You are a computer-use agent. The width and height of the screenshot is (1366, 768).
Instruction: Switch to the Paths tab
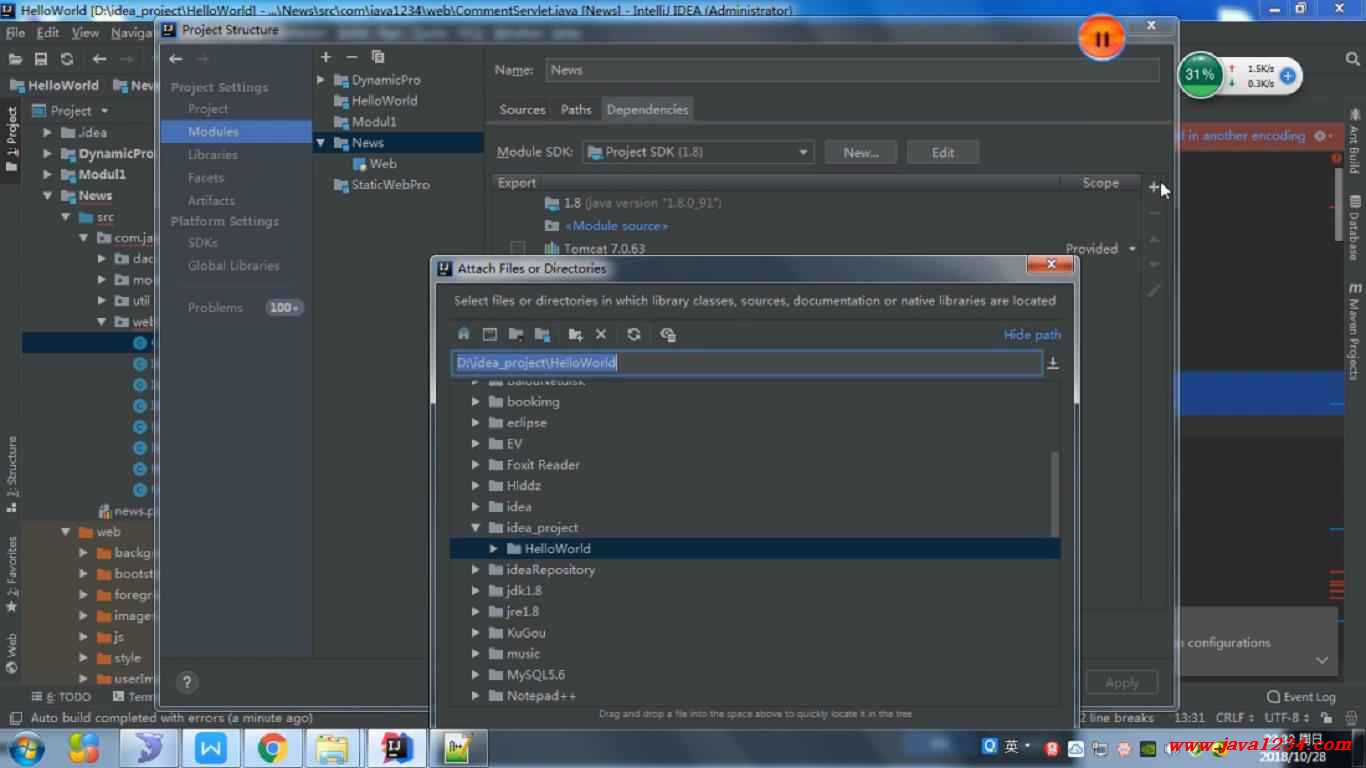(576, 110)
